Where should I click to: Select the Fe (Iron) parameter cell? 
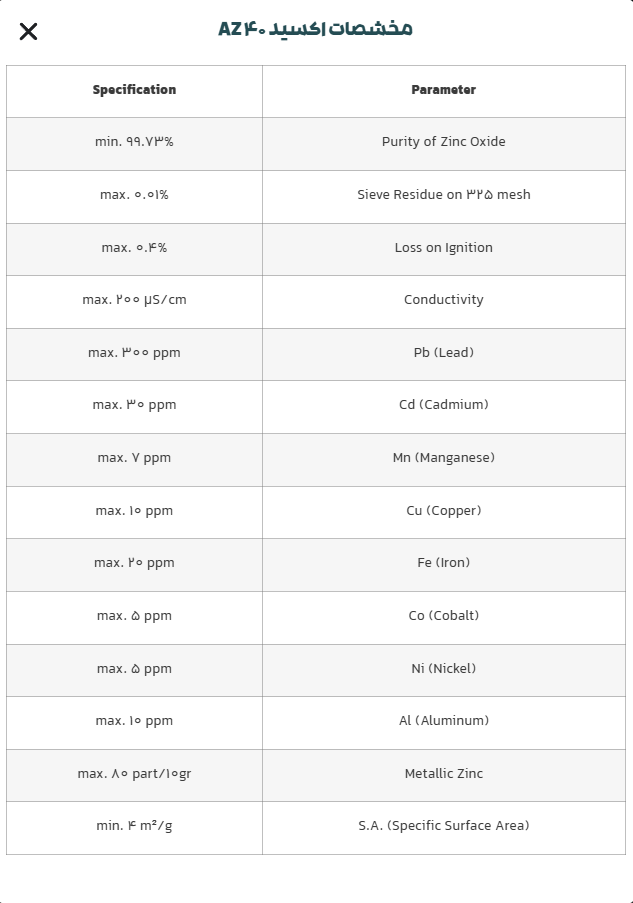click(443, 563)
